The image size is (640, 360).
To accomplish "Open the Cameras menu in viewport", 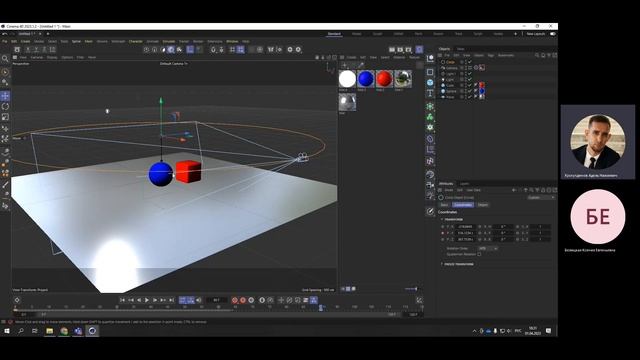I will click(x=37, y=58).
